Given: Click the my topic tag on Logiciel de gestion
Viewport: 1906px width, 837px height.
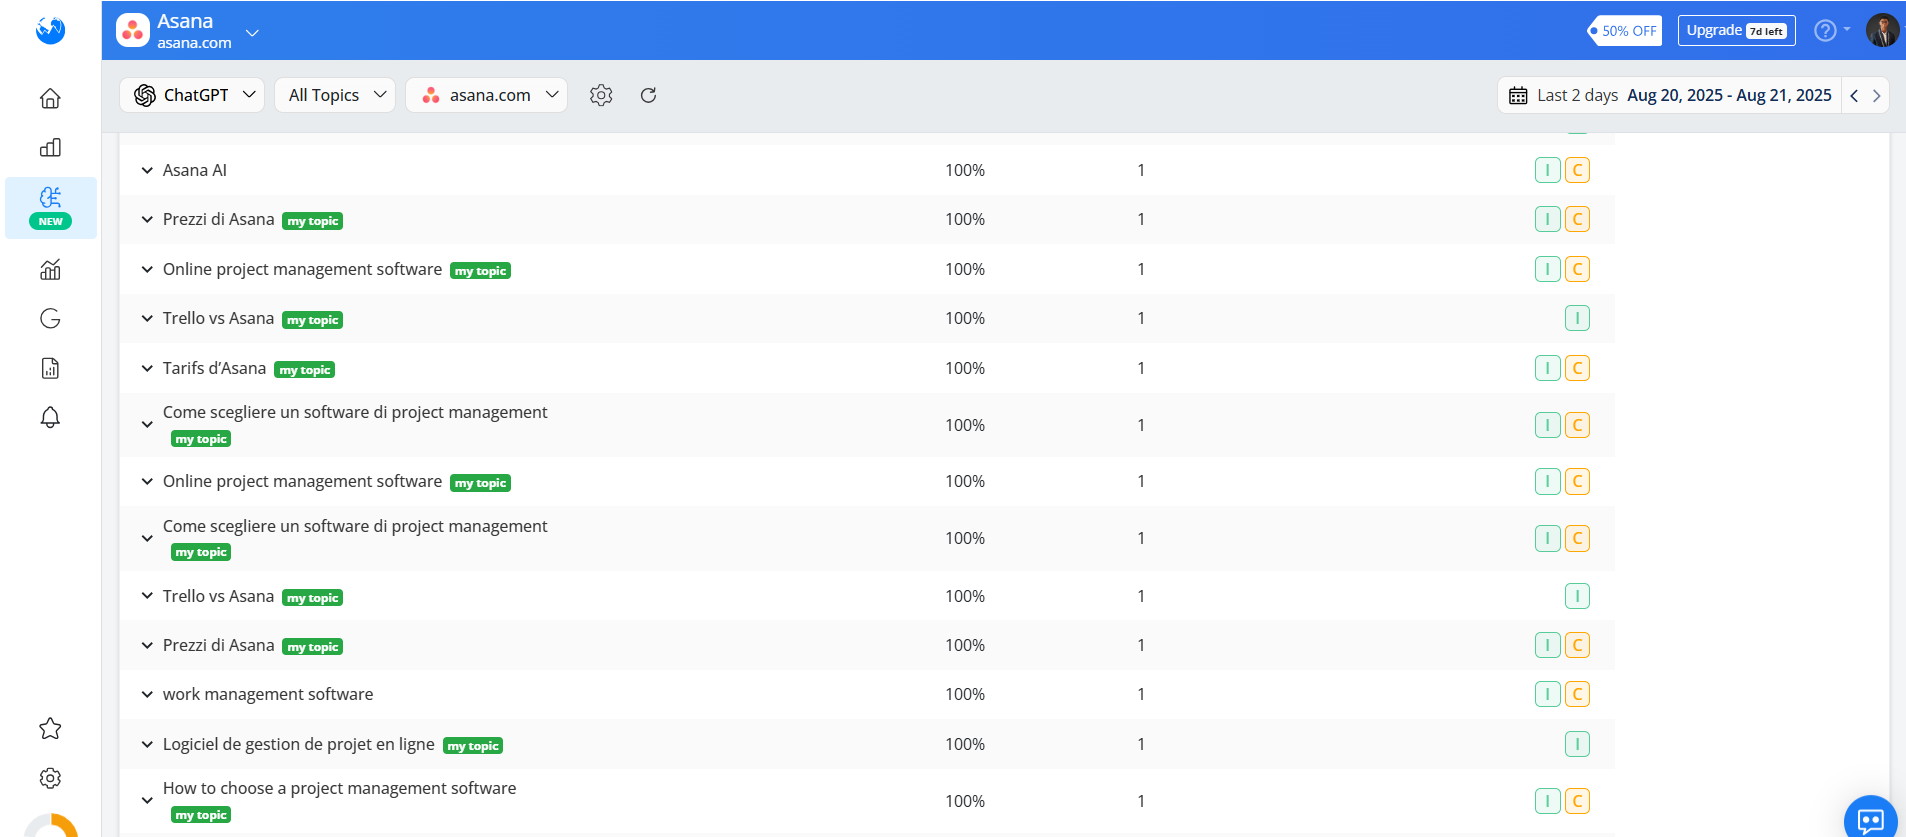Looking at the screenshot, I should coord(473,746).
